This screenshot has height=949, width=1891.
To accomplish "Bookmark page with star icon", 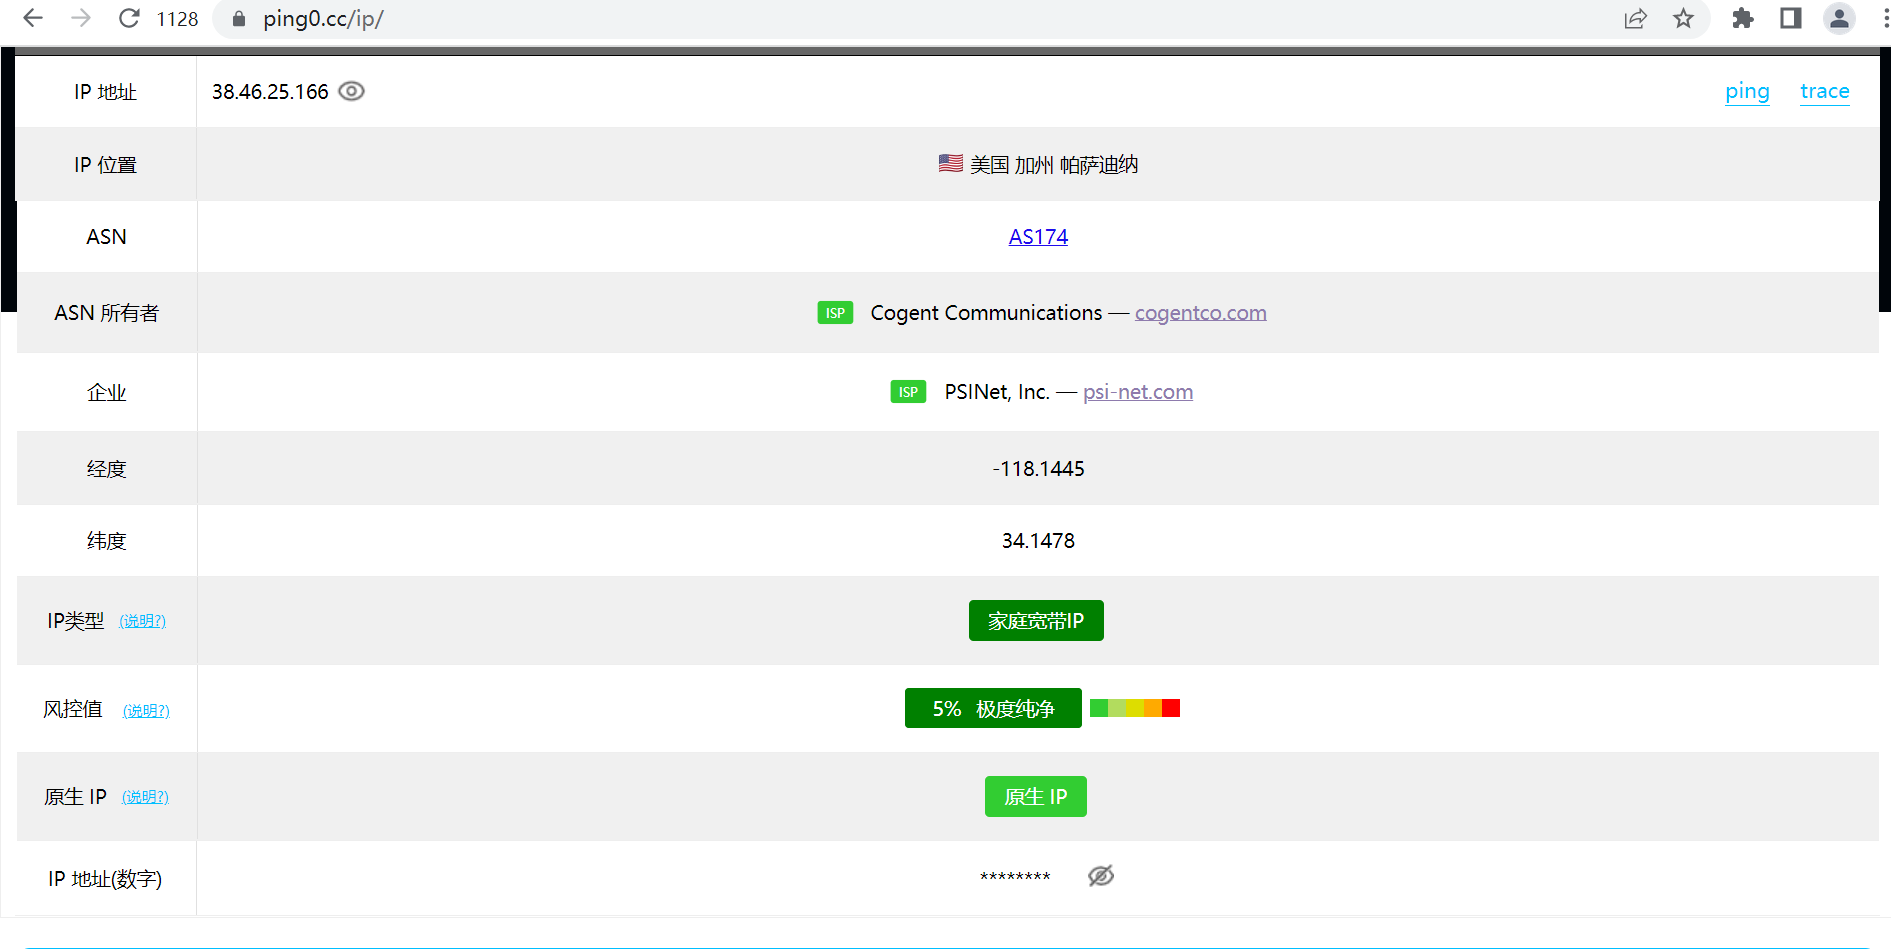I will pos(1684,18).
